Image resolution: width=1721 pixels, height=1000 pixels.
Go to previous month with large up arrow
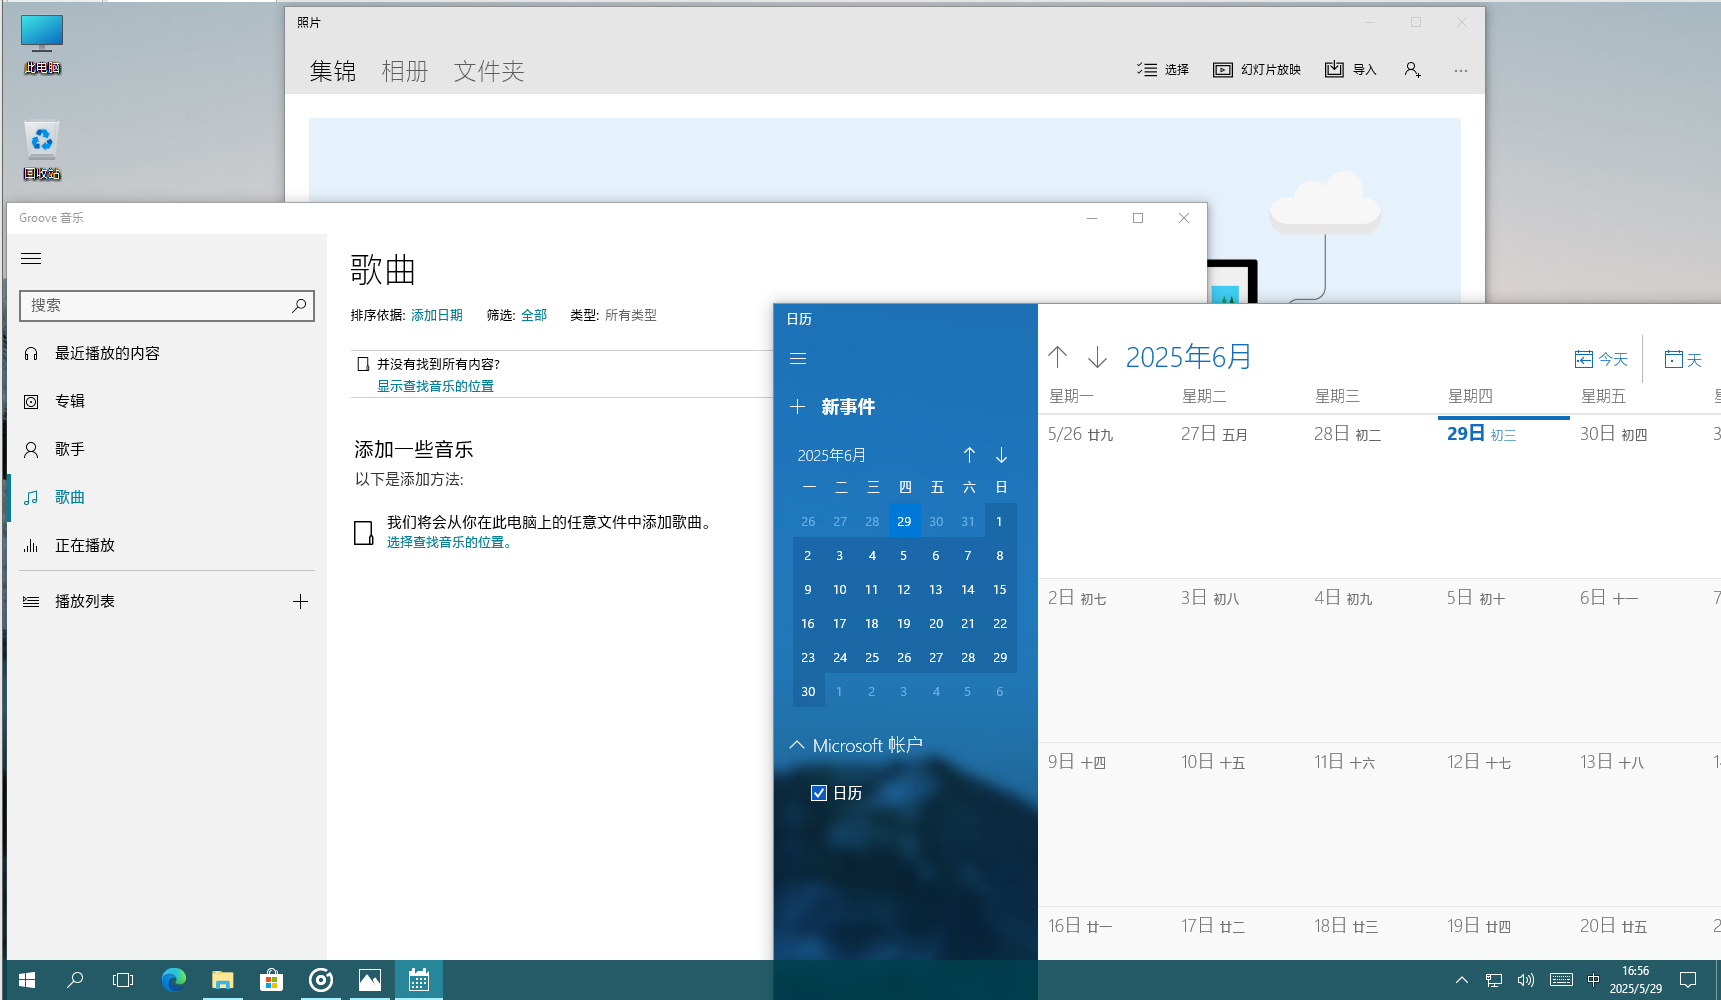1058,357
